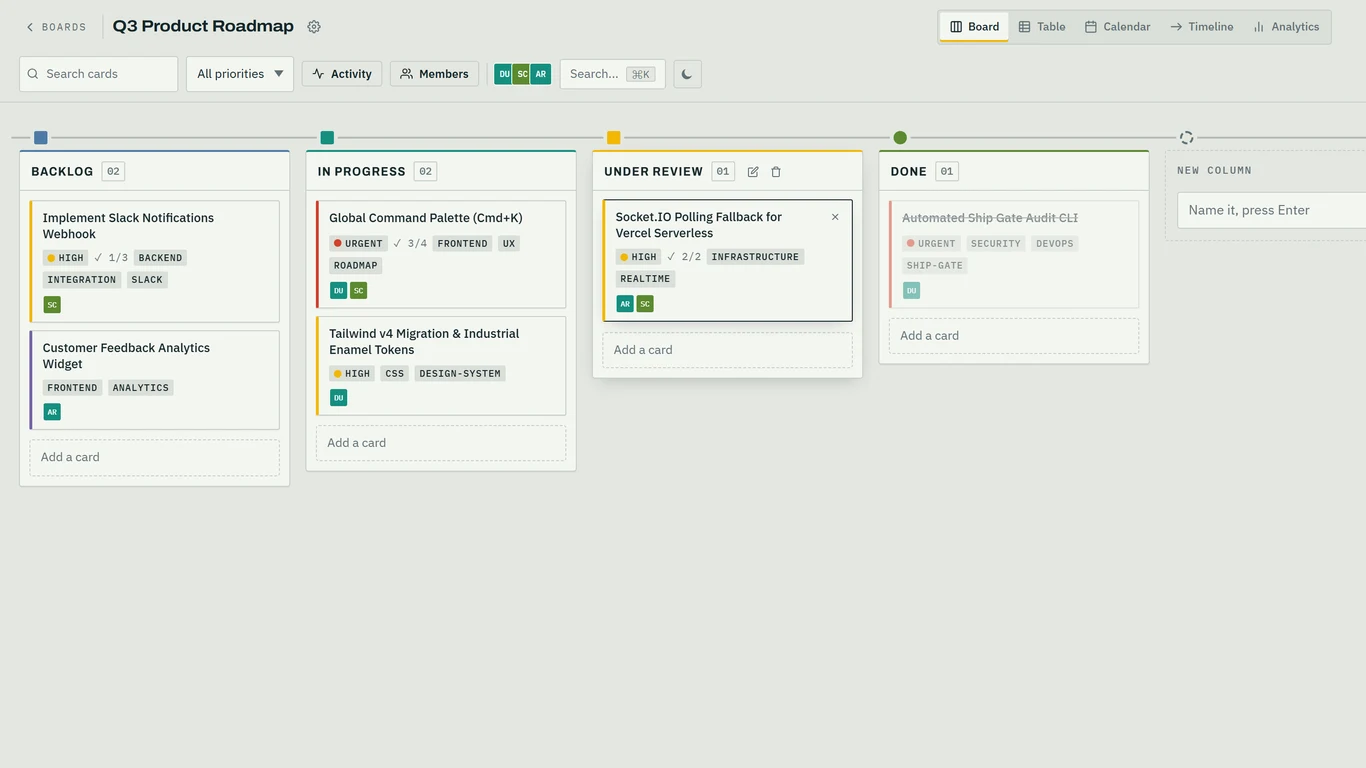Switch to Timeline view tab
Viewport: 1366px width, 768px height.
(1202, 27)
